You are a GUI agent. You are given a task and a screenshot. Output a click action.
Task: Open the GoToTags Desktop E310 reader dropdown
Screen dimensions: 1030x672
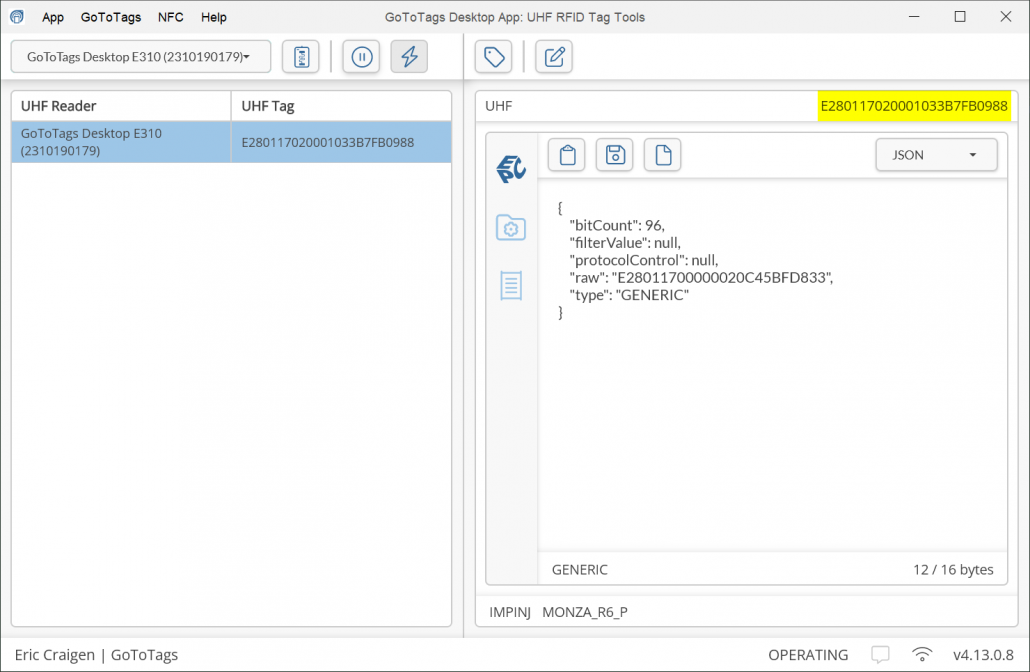click(x=141, y=57)
